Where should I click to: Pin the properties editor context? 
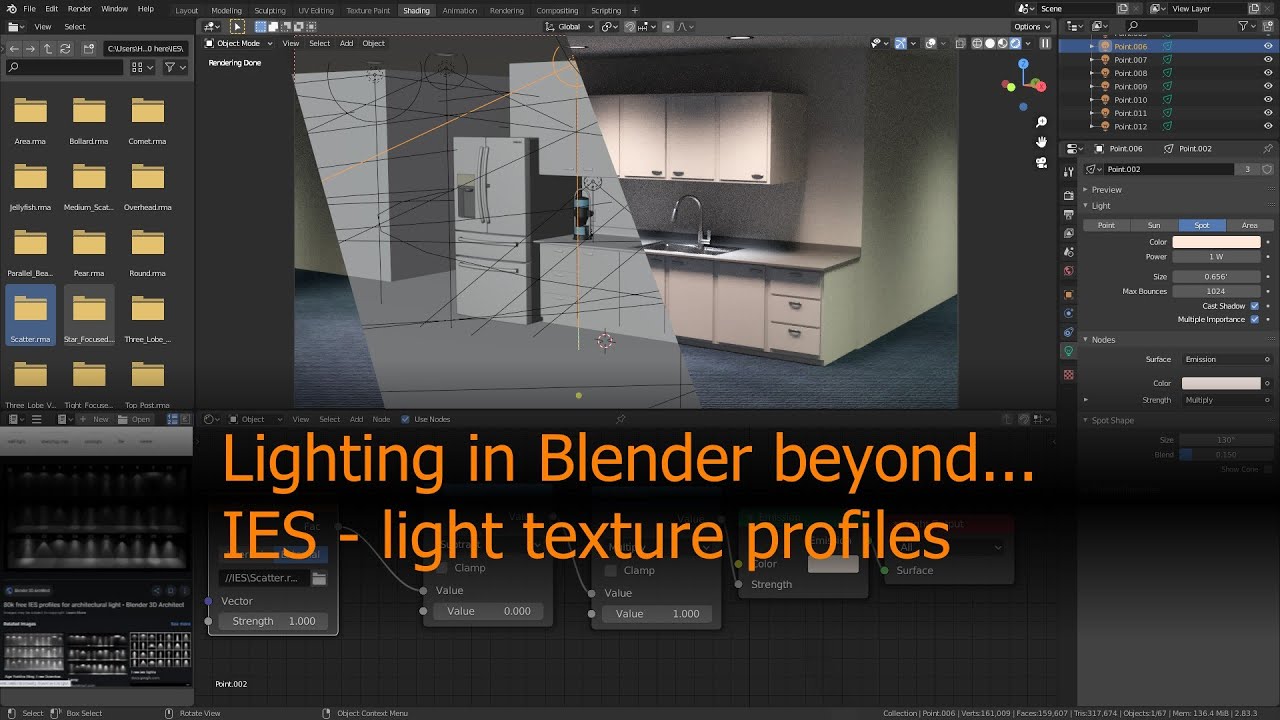(1267, 148)
